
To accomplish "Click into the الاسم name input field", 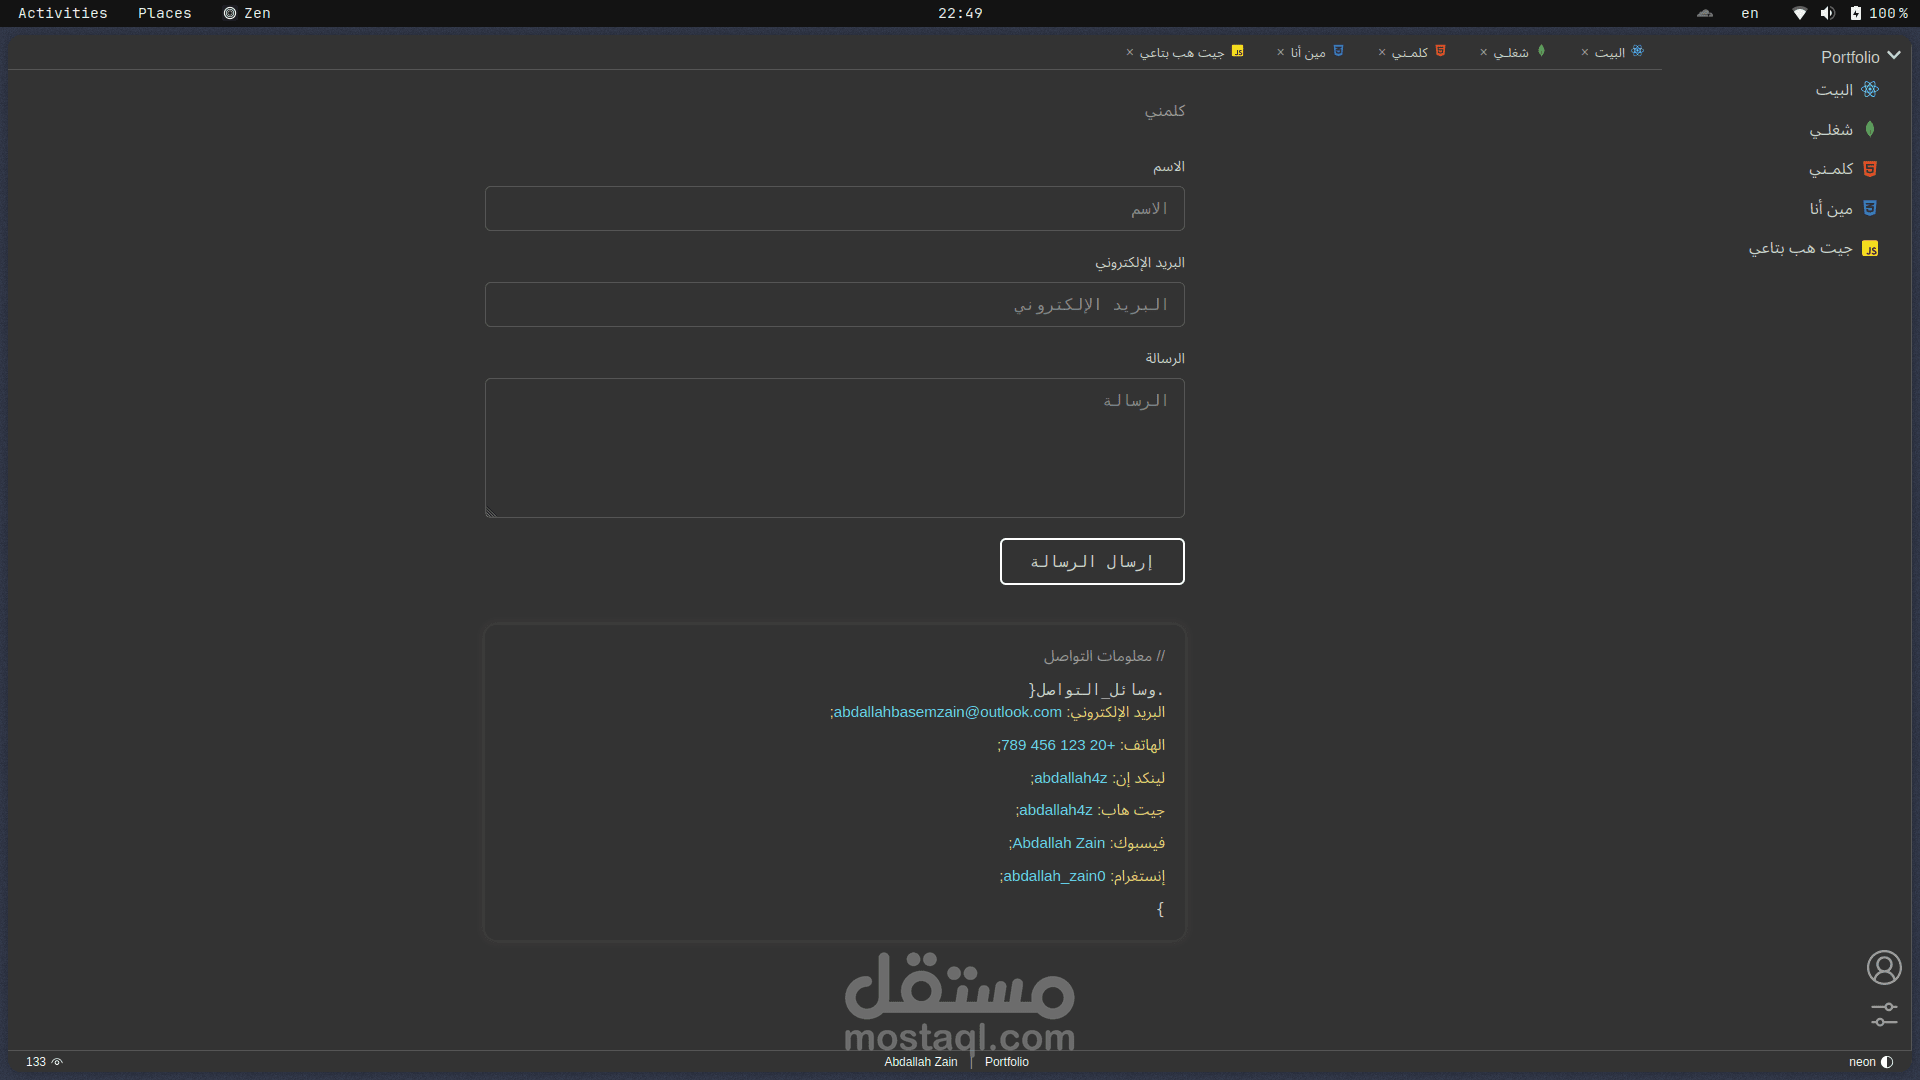I will point(834,208).
